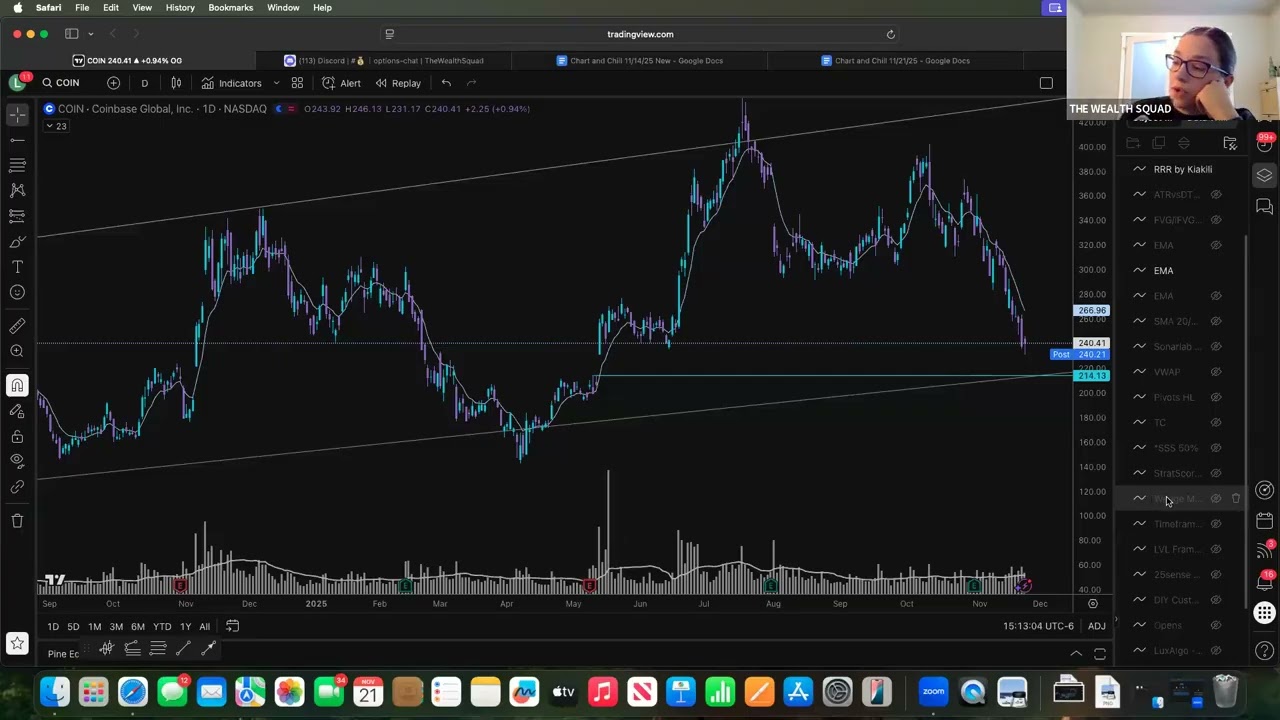Open the notifications bell icon

click(x=1265, y=582)
